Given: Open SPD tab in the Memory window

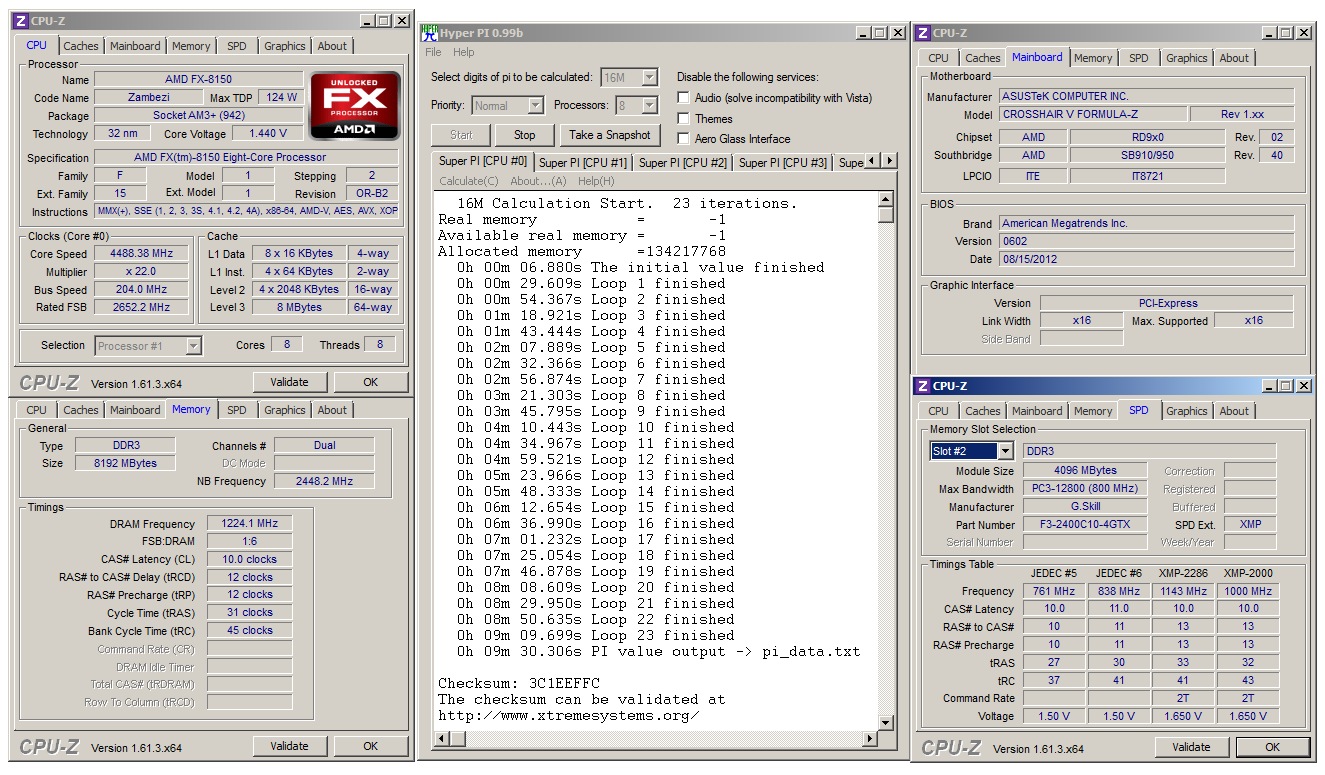Looking at the screenshot, I should tap(236, 410).
